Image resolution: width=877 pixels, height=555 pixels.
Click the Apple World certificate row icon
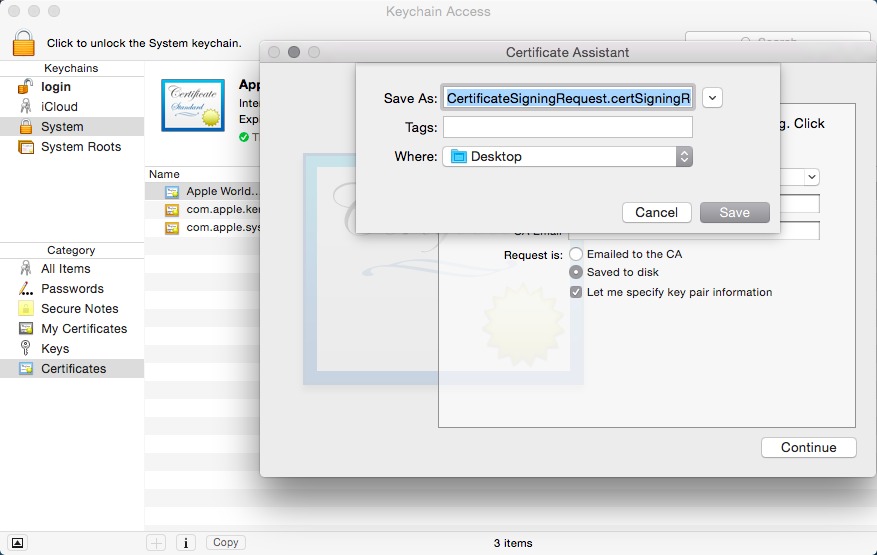coord(172,192)
